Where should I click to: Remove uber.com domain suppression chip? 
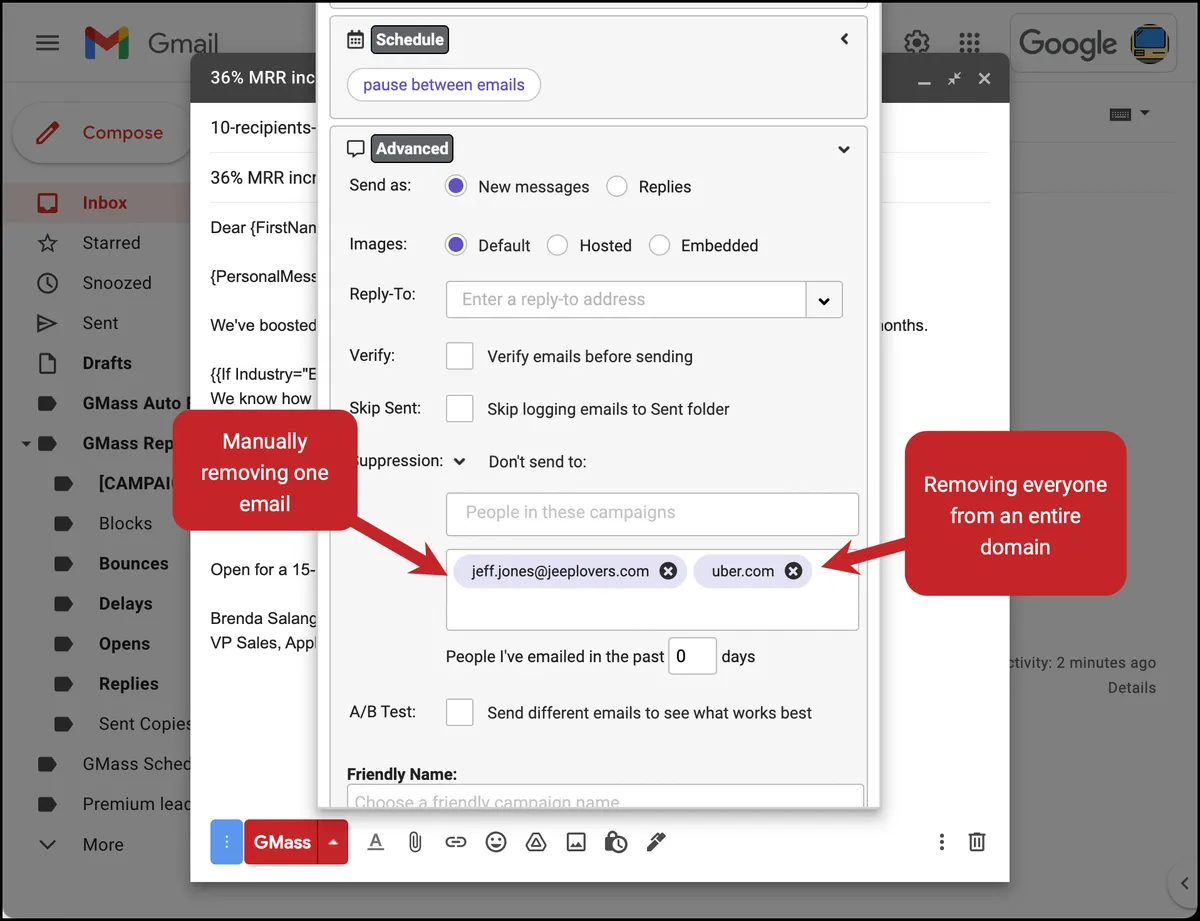click(x=793, y=571)
